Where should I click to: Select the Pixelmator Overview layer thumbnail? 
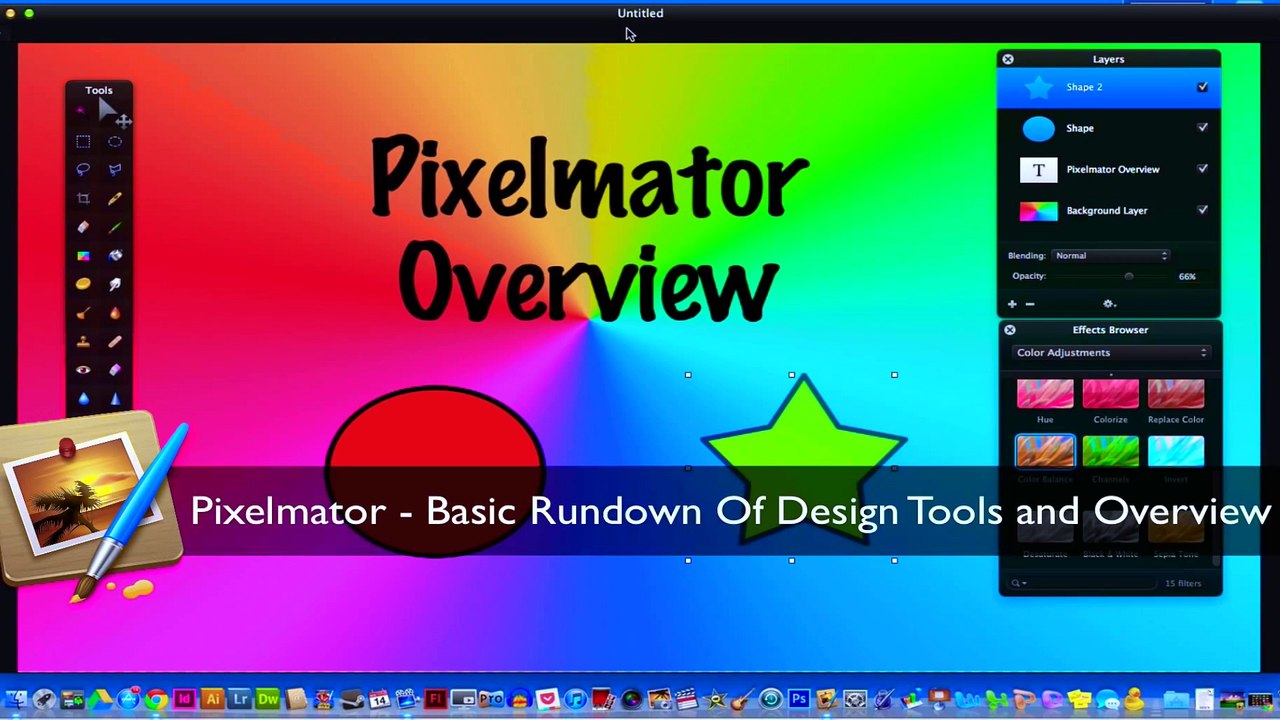click(x=1038, y=170)
